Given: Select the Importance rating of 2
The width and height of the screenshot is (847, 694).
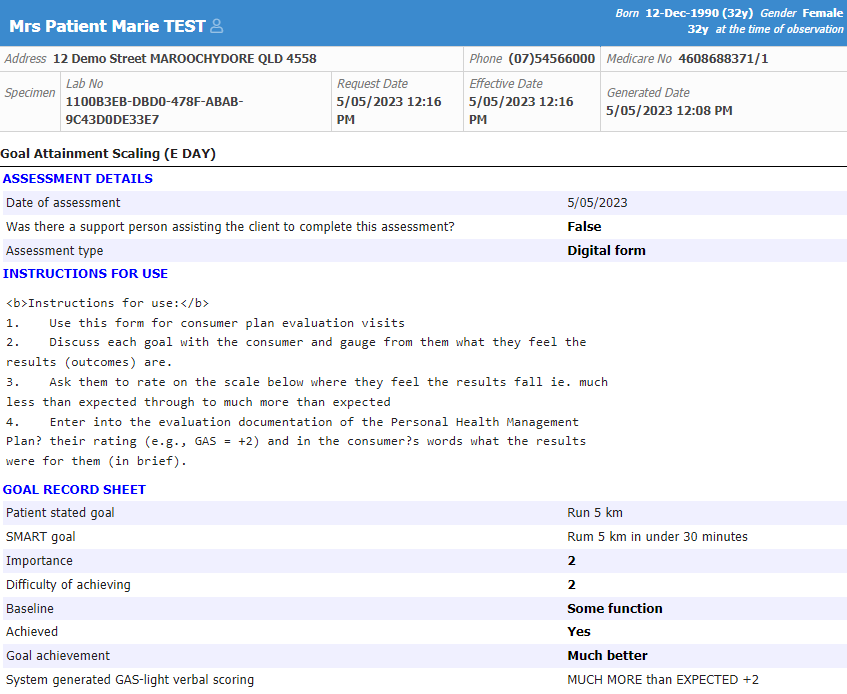Looking at the screenshot, I should (571, 560).
